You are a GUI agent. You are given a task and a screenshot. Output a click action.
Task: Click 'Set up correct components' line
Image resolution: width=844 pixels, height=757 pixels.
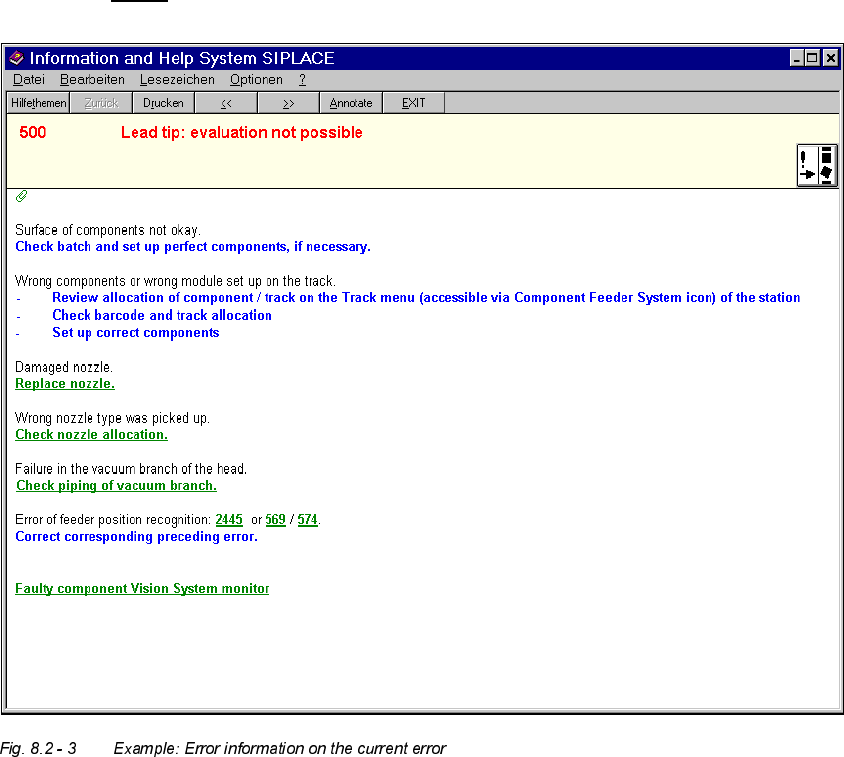(x=136, y=333)
